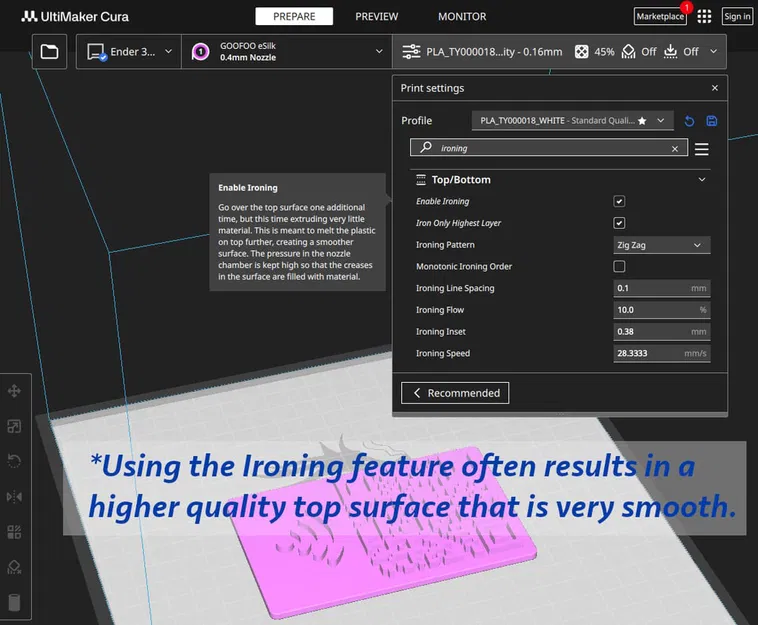This screenshot has height=625, width=758.
Task: Click the infill density icon
Action: pos(582,52)
